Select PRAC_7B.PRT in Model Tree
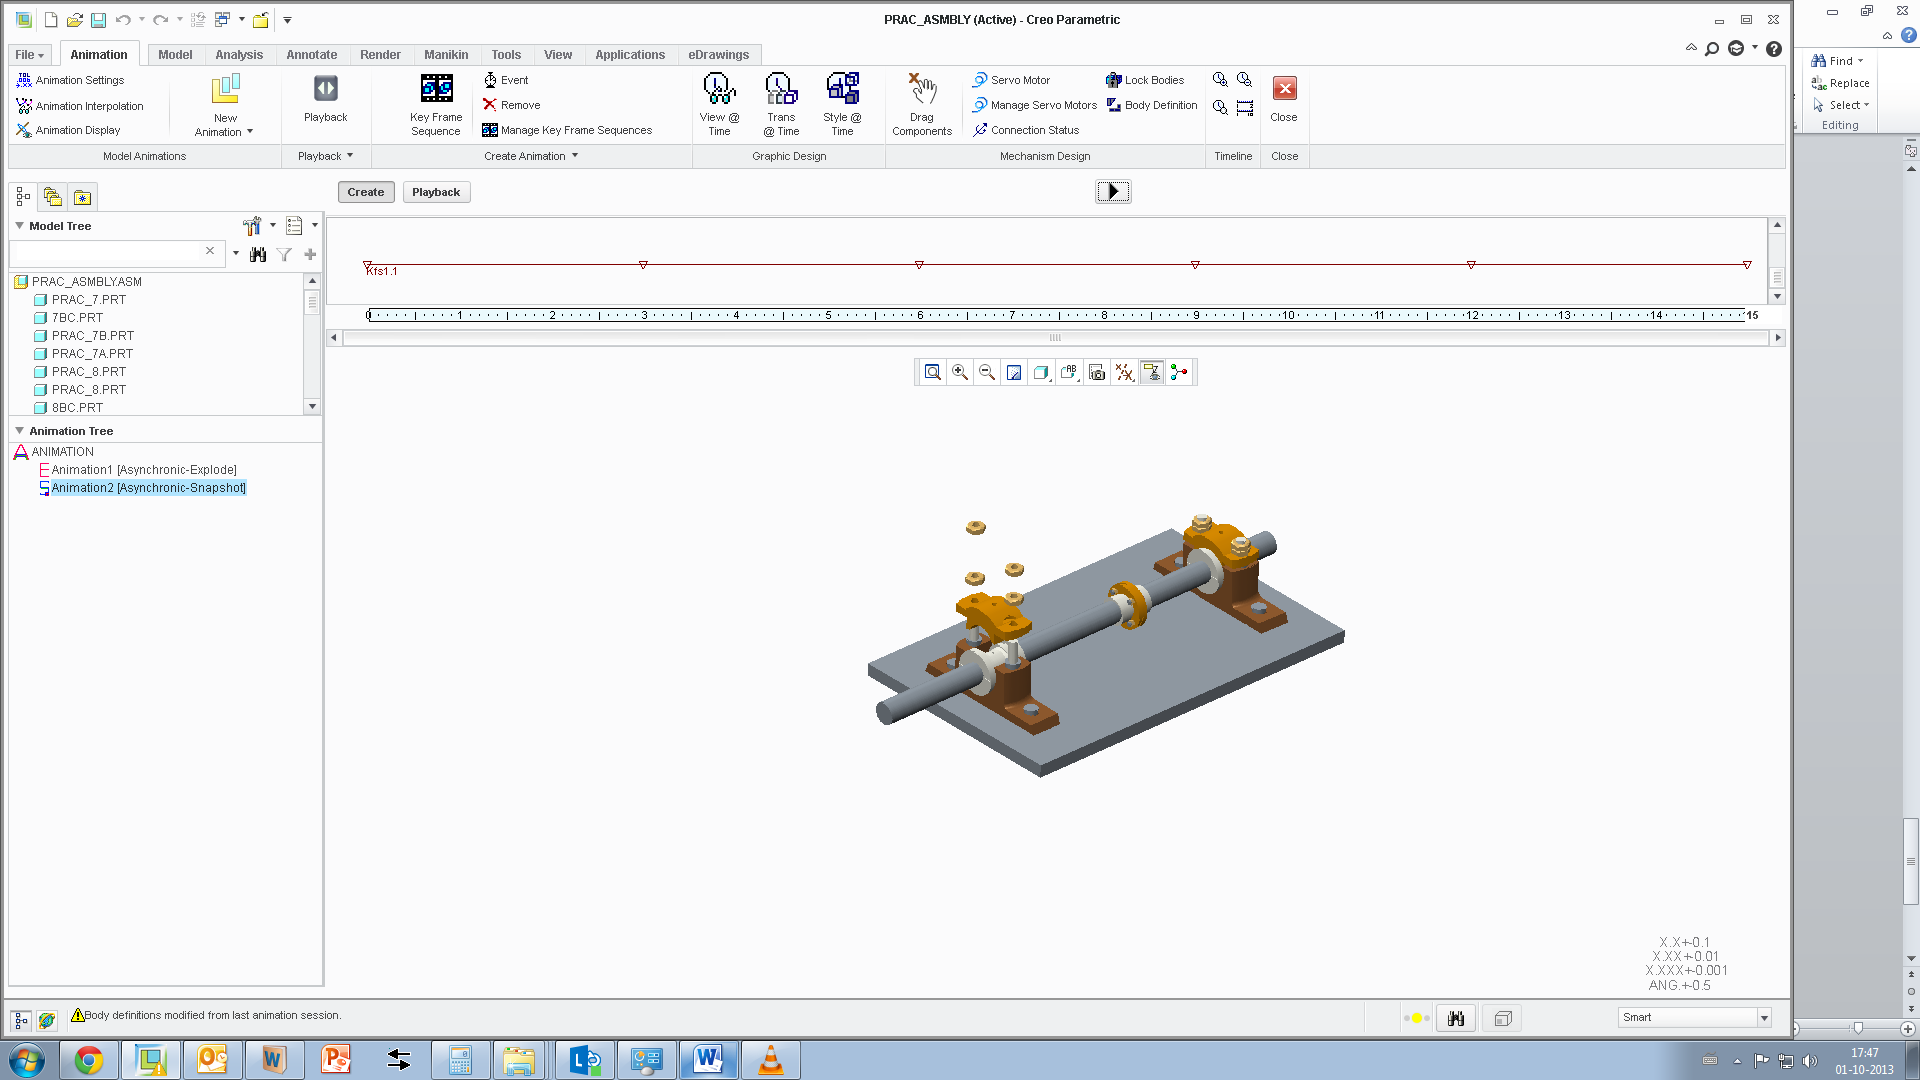Image resolution: width=1920 pixels, height=1080 pixels. (x=93, y=336)
